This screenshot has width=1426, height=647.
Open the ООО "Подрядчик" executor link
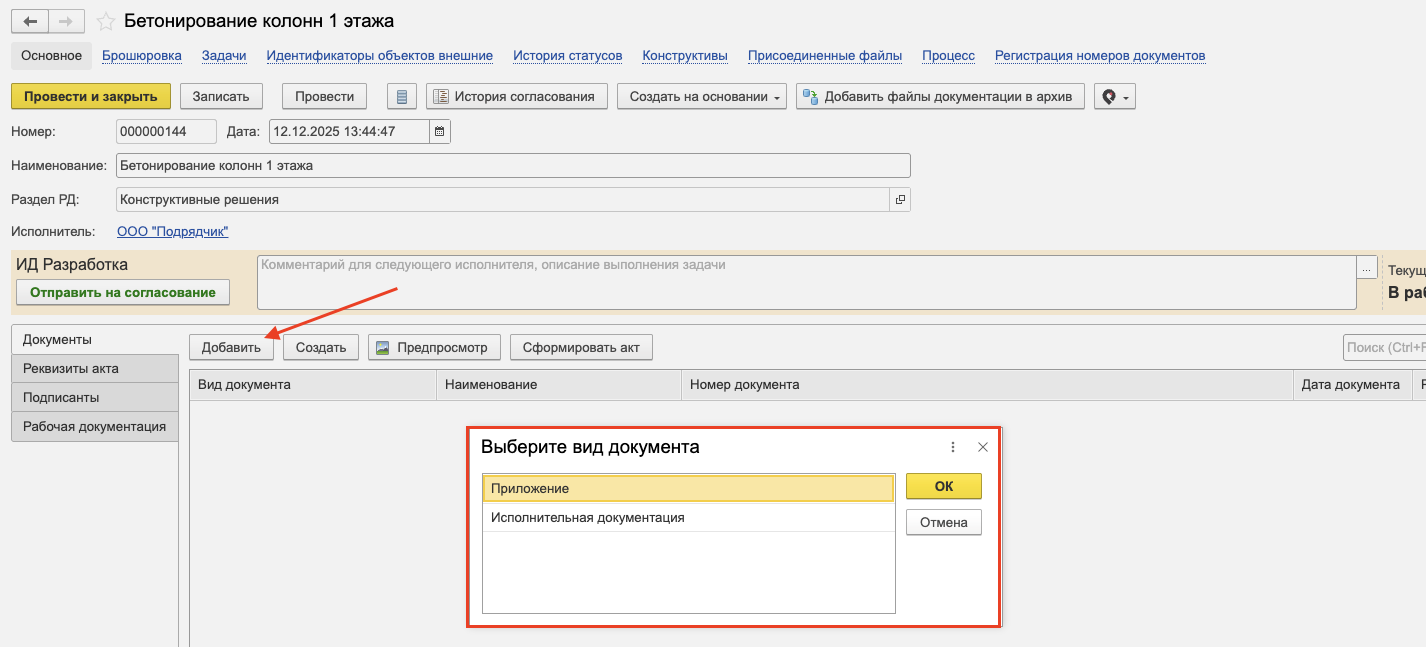coord(173,232)
